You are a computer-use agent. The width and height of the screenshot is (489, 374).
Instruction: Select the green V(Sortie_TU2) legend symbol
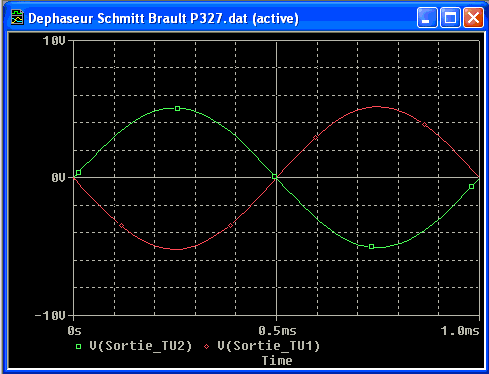coord(78,346)
